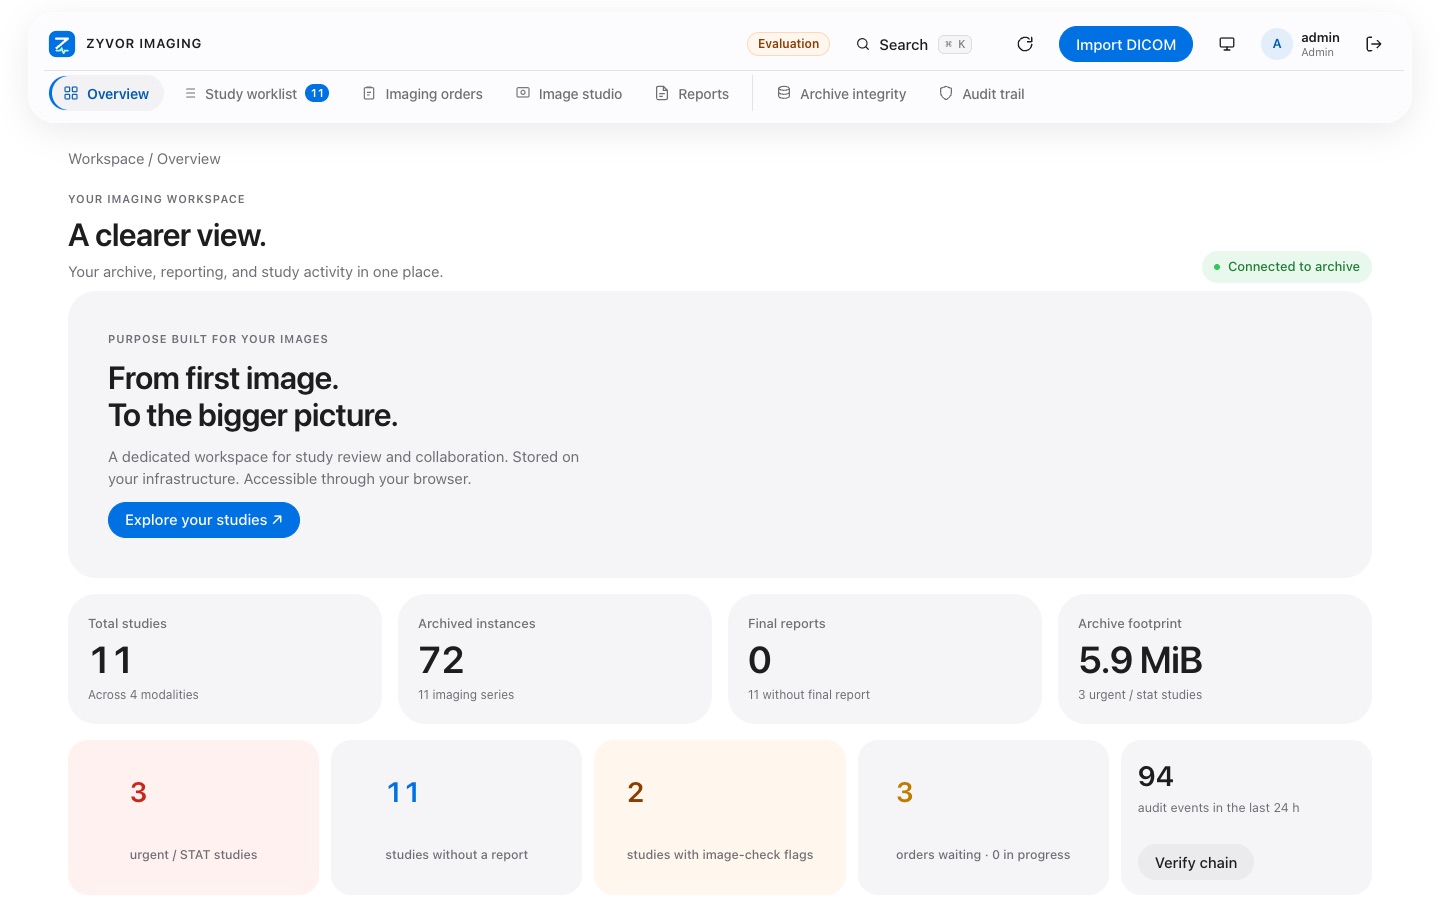Click the monitor display icon
Viewport: 1440px width, 900px height.
click(1227, 44)
